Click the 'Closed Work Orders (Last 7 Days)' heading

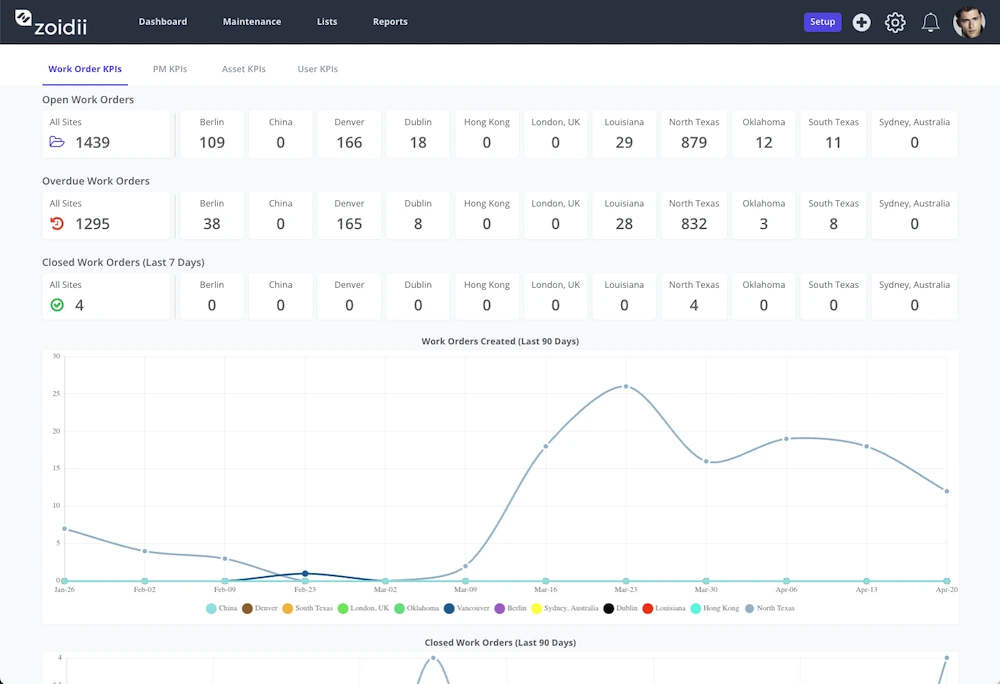[123, 263]
